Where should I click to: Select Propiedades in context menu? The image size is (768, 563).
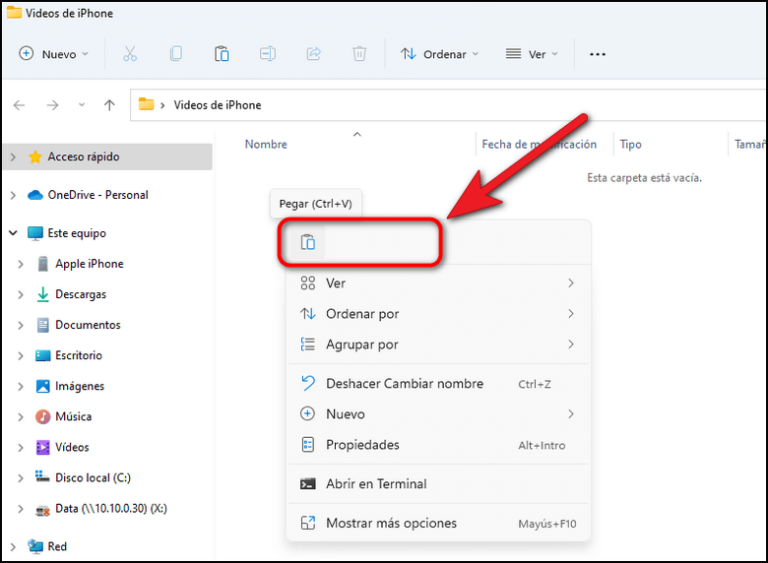click(x=438, y=445)
